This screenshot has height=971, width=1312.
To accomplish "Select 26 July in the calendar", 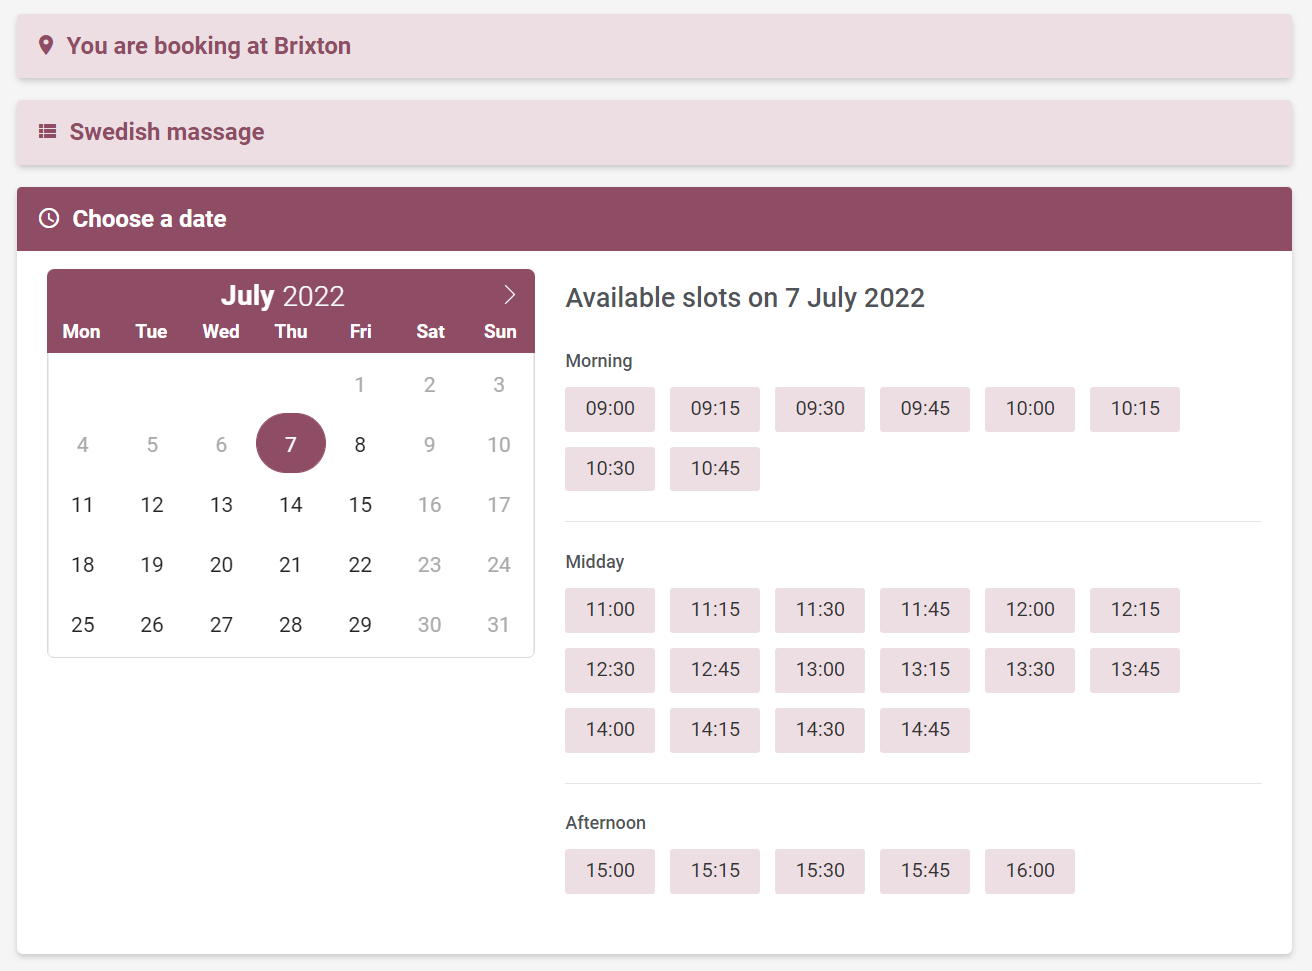I will 152,624.
